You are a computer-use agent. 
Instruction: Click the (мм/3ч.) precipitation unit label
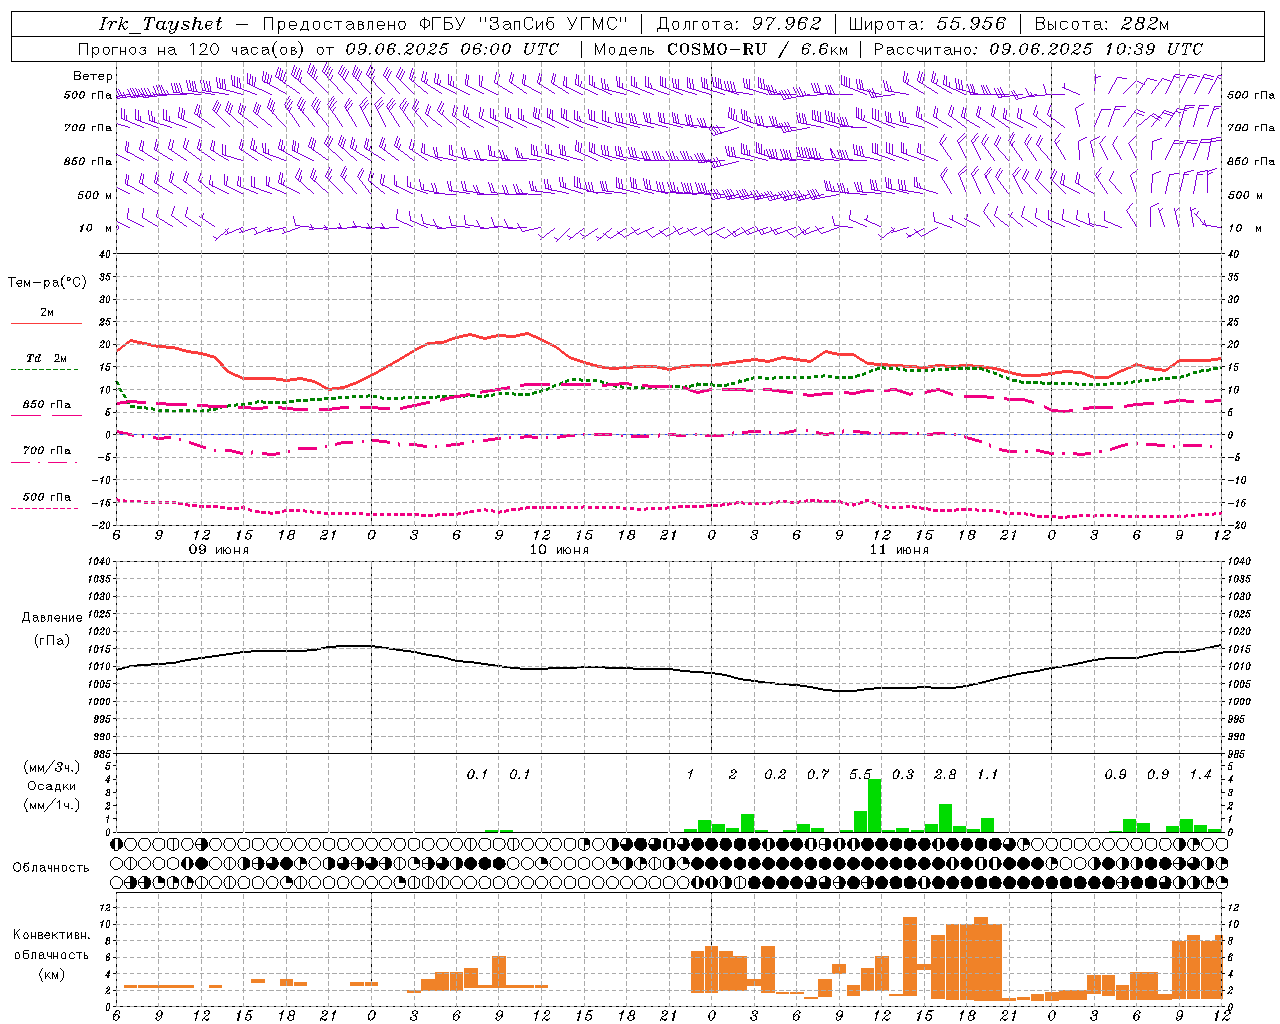[52, 767]
